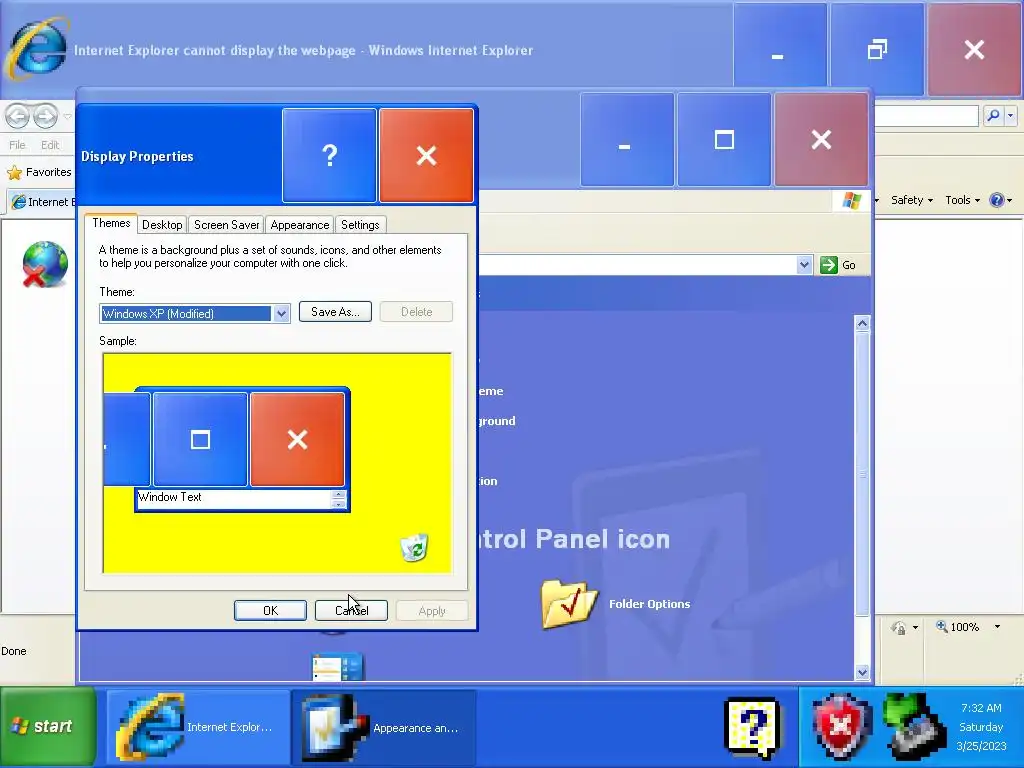Image resolution: width=1024 pixels, height=768 pixels.
Task: Open the File menu in Internet Explorer
Action: pyautogui.click(x=17, y=145)
